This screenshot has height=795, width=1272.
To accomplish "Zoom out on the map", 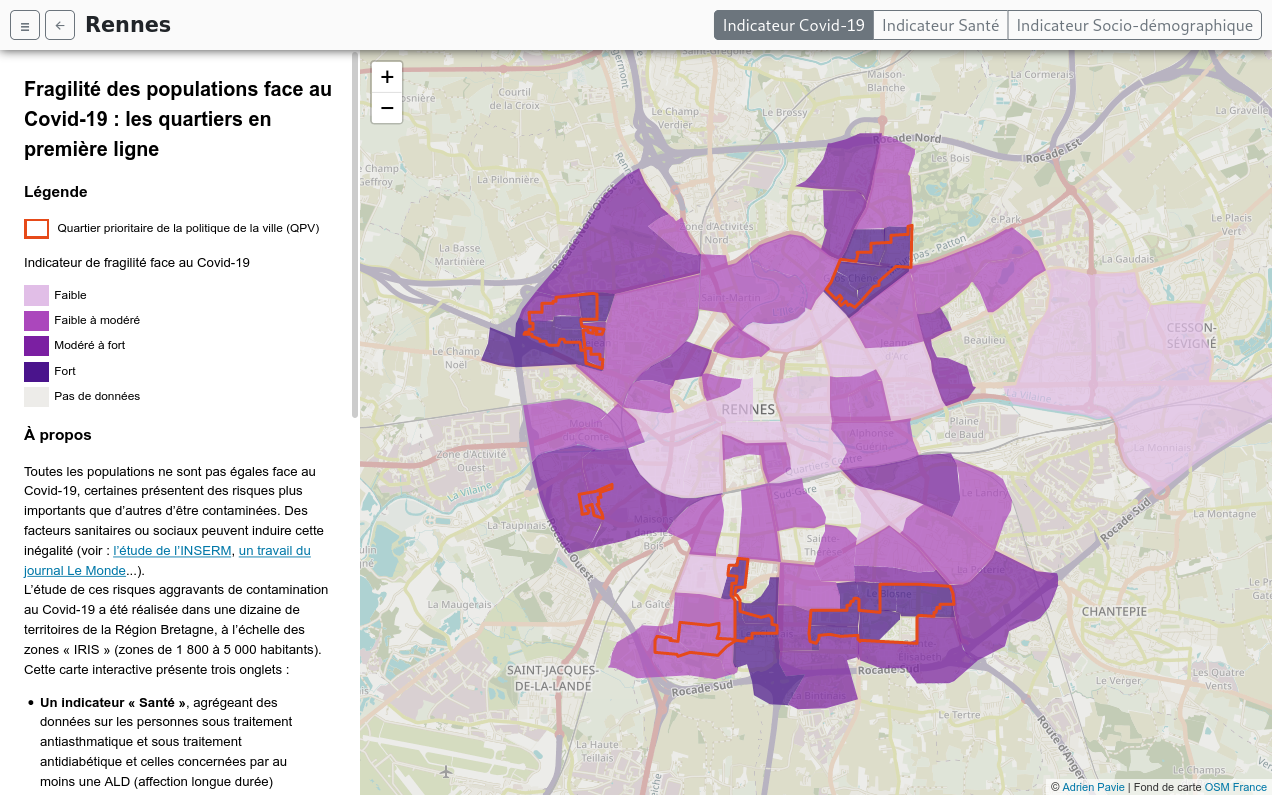I will [387, 108].
